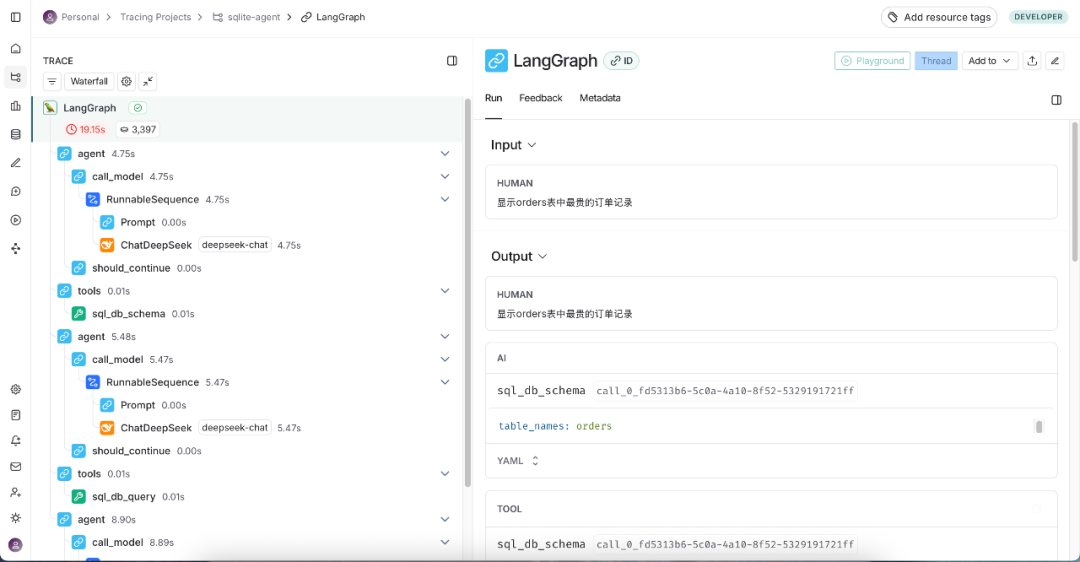Image resolution: width=1080 pixels, height=562 pixels.
Task: Switch to the Run tab
Action: click(493, 98)
